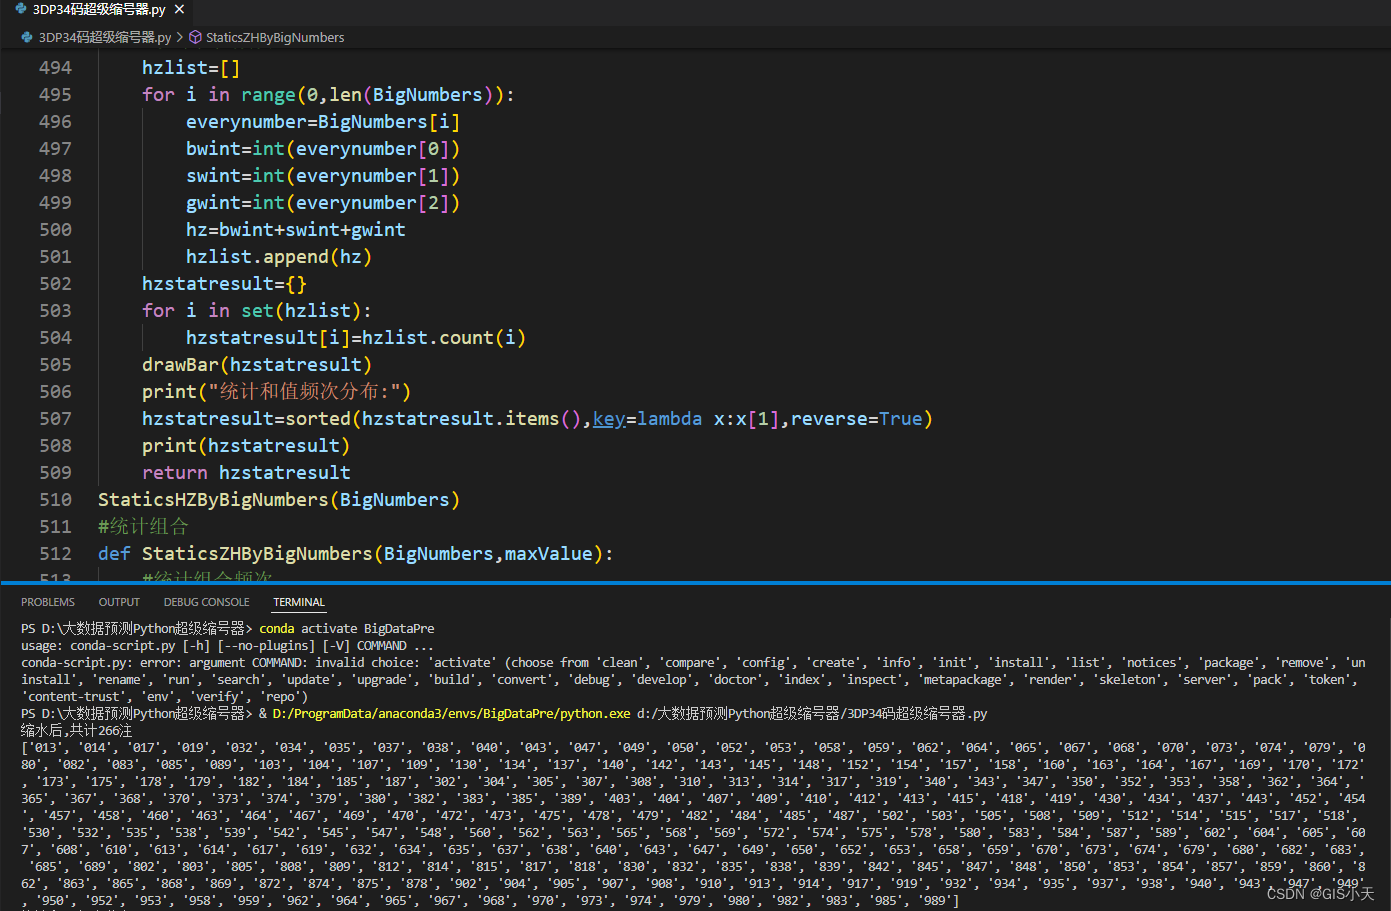Click 'StaticsHZByBigNumbers(BigNumbers)' call on line 510
Image resolution: width=1391 pixels, height=911 pixels.
tap(279, 500)
